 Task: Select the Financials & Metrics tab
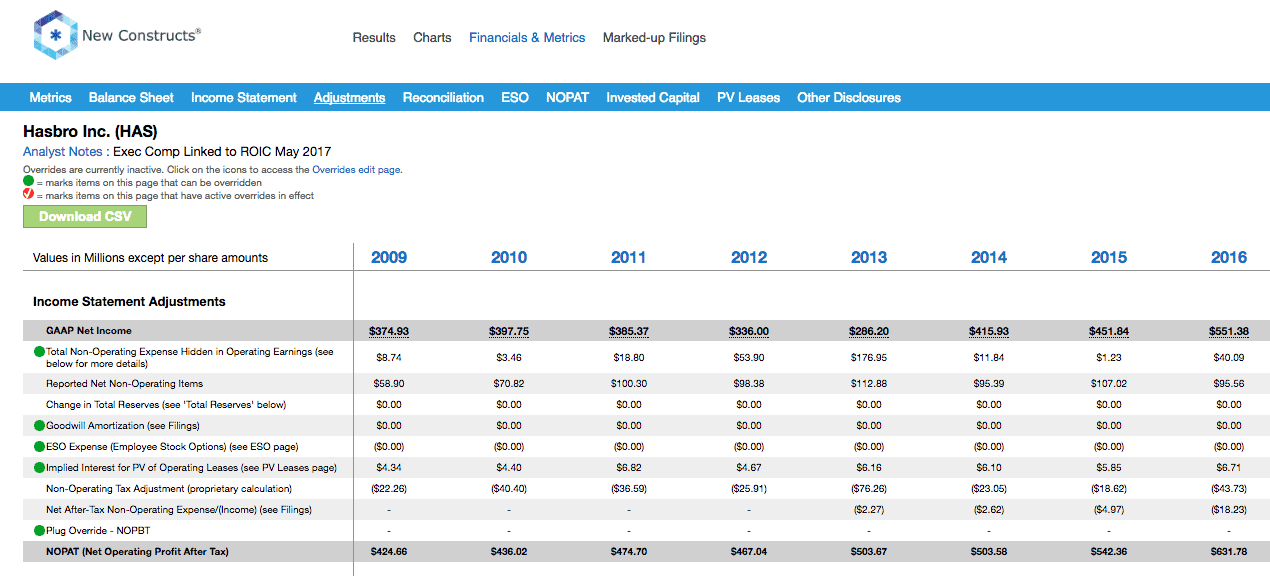(x=527, y=38)
